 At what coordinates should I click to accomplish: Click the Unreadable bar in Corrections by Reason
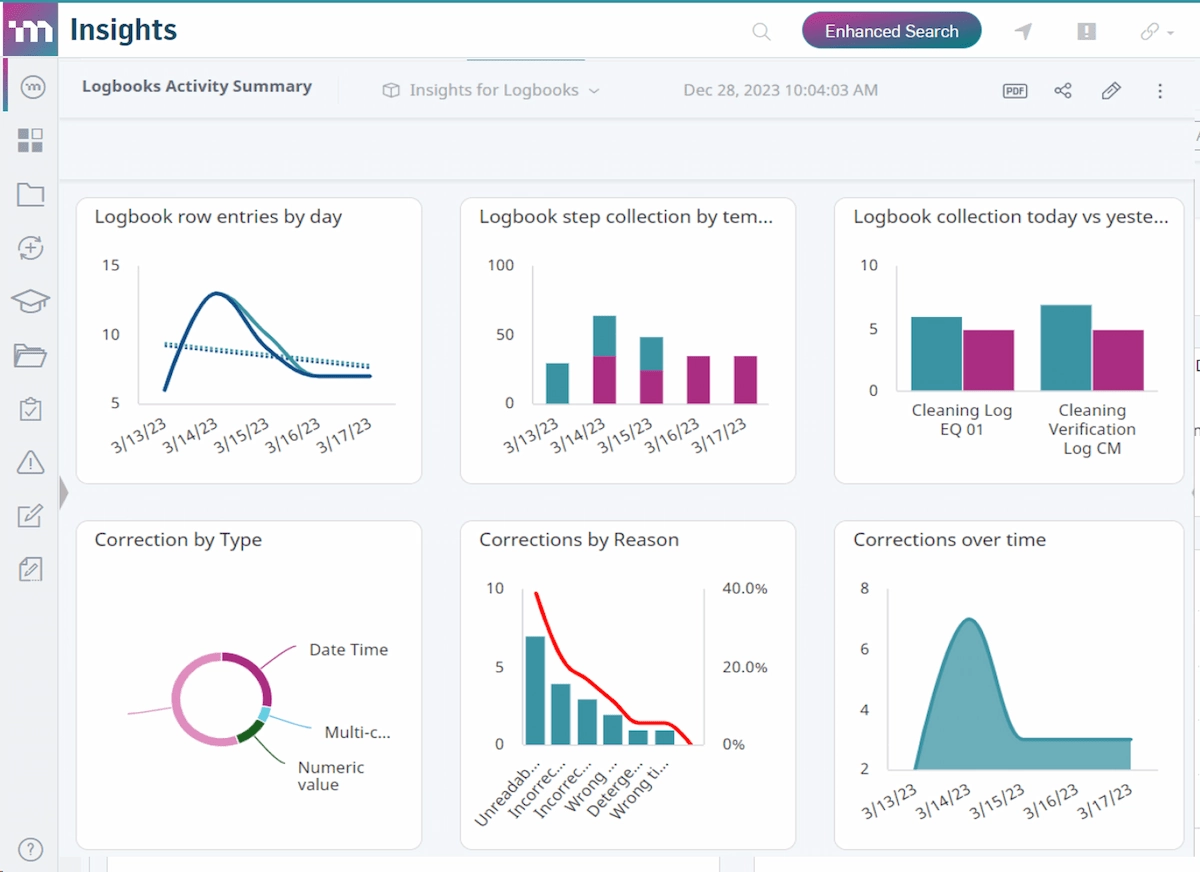point(535,690)
